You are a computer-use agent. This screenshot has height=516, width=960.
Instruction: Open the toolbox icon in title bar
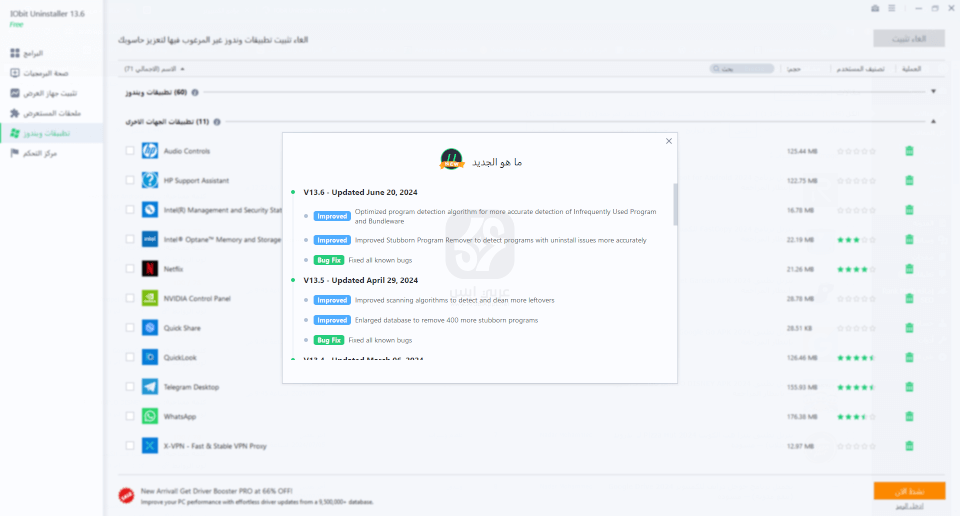(875, 8)
